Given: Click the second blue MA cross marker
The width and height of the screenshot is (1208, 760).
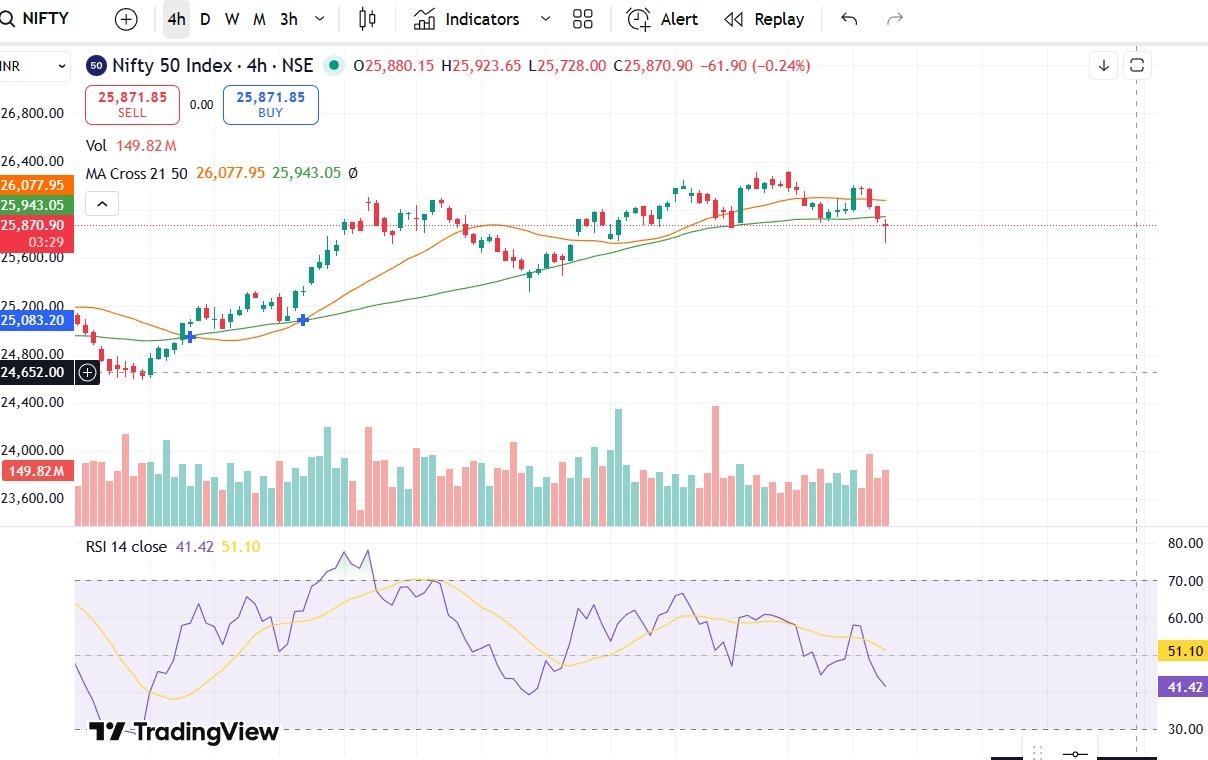Looking at the screenshot, I should (303, 319).
